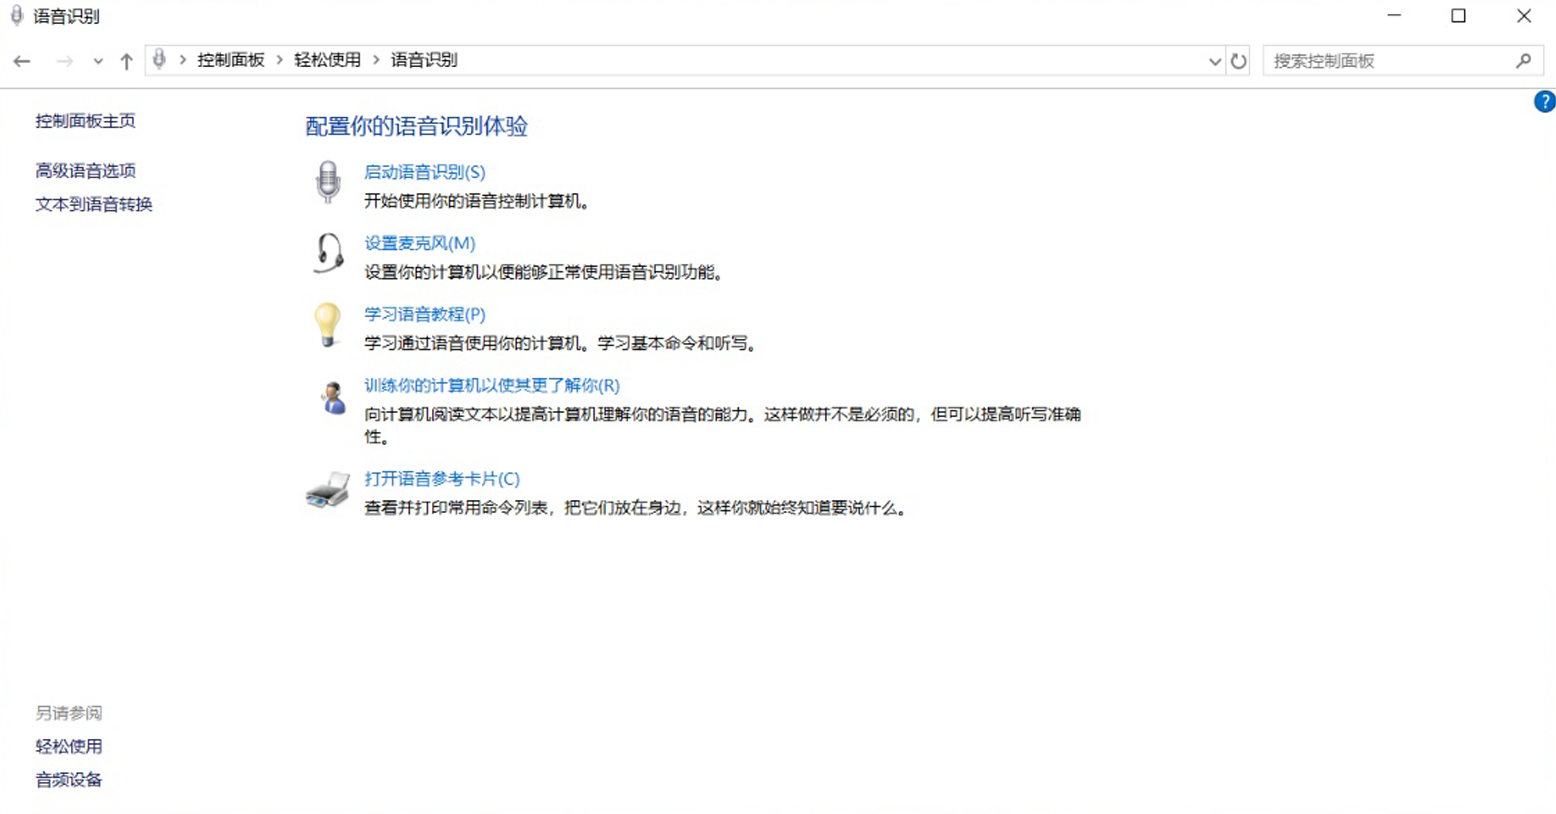Click the light bulb speech tutorial icon
This screenshot has width=1556, height=814.
click(327, 325)
